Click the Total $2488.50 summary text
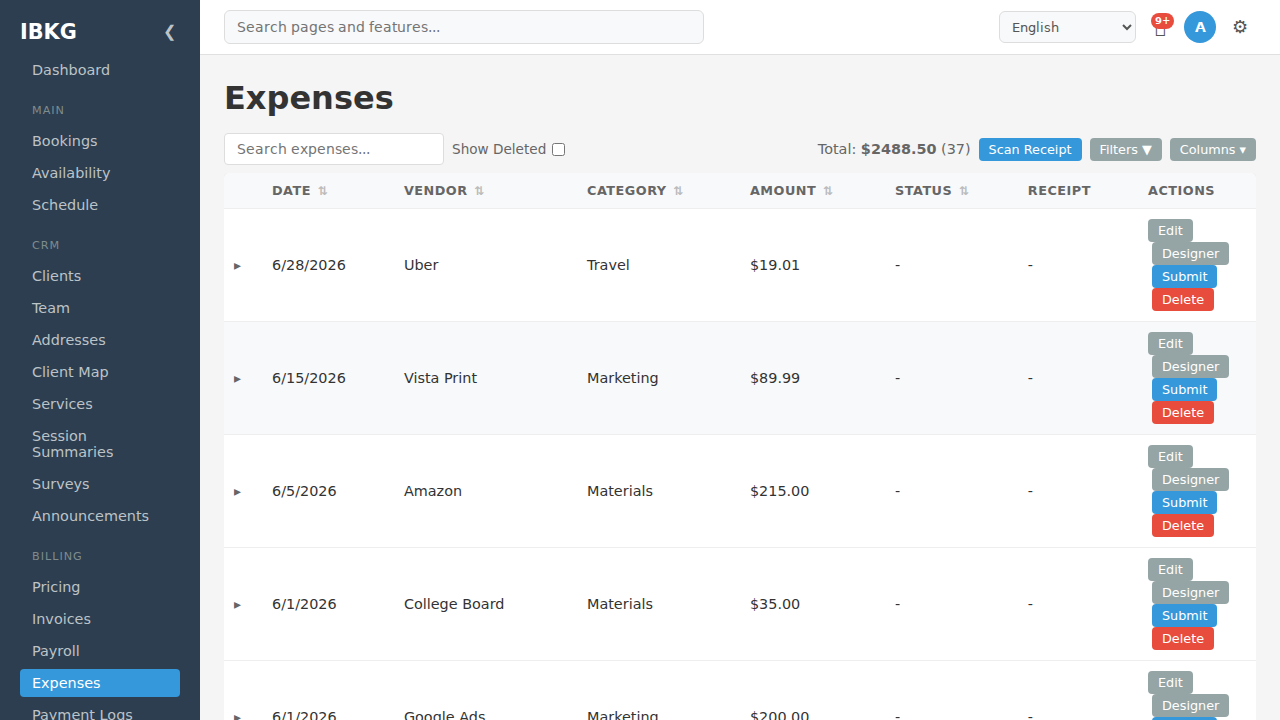Screen dimensions: 1280x720 pos(894,149)
